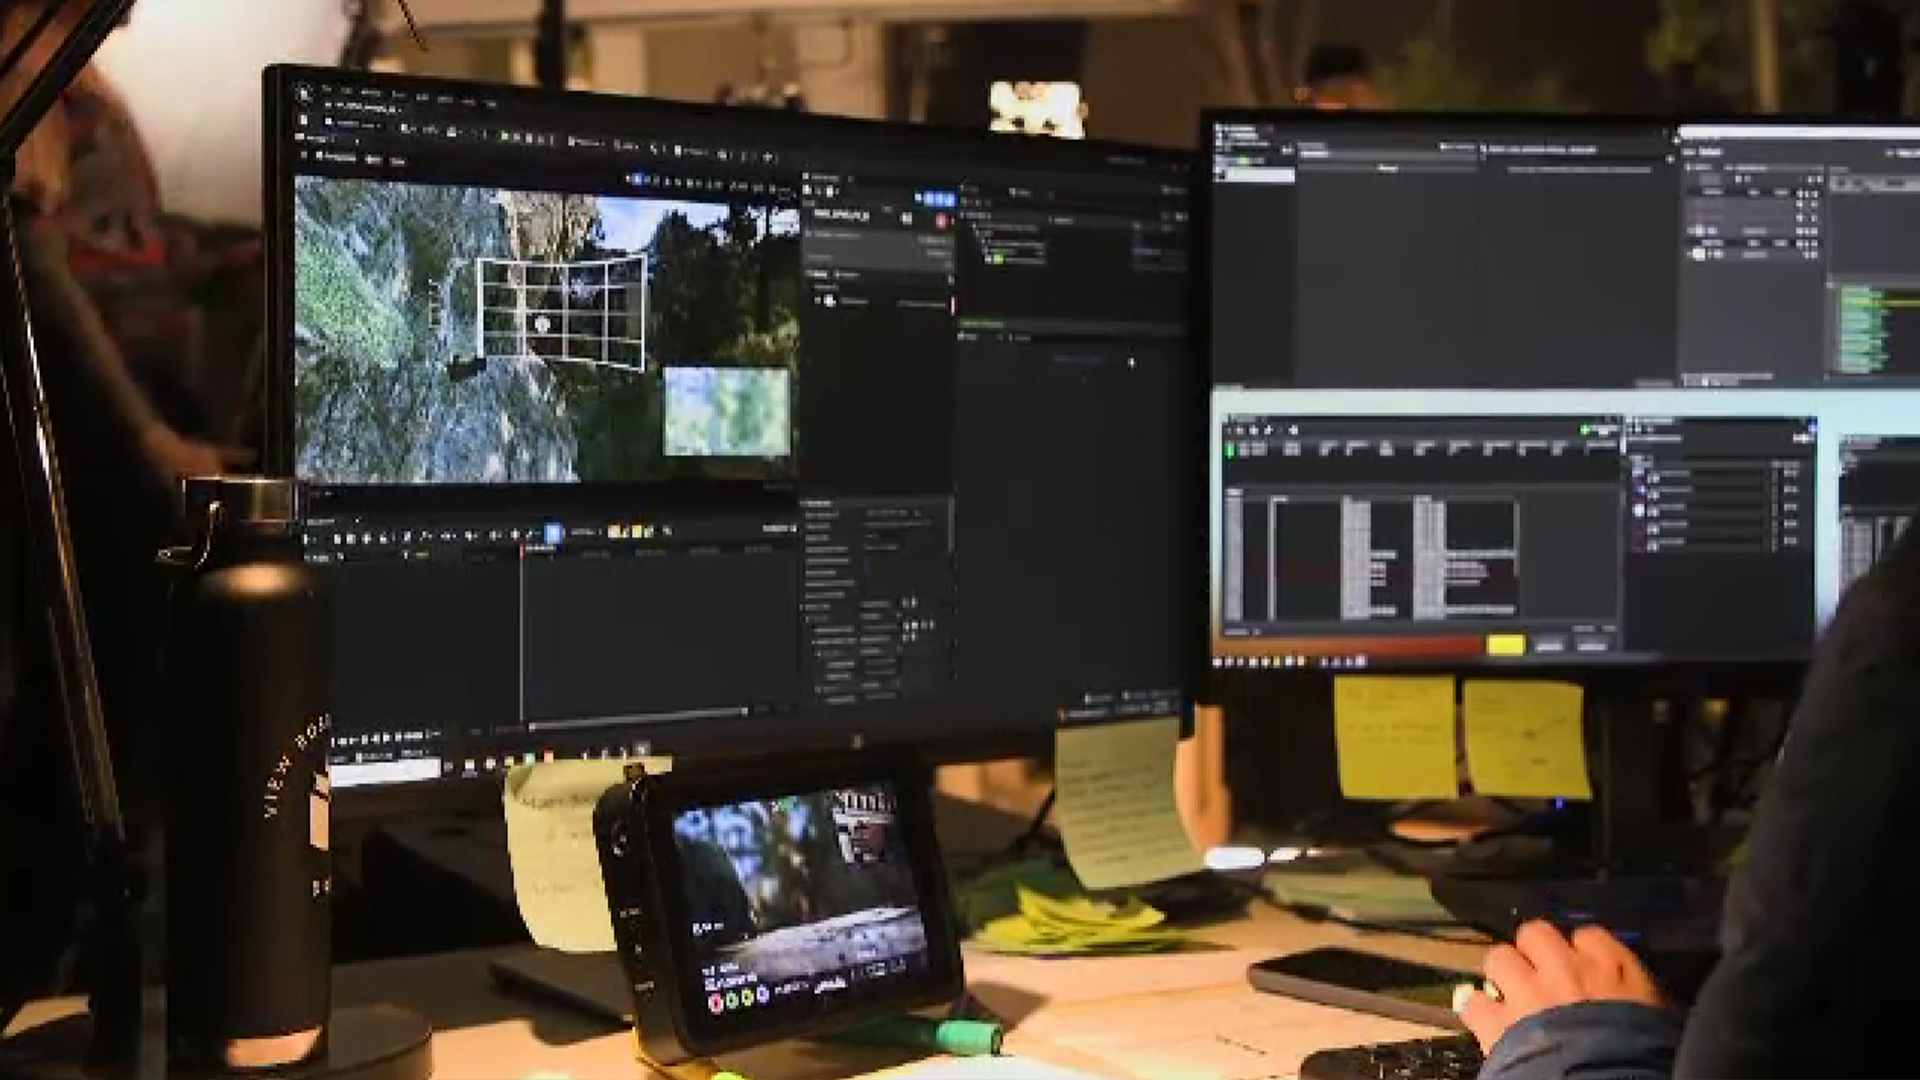
Task: Select the green item in the outliner tree
Action: pos(996,259)
